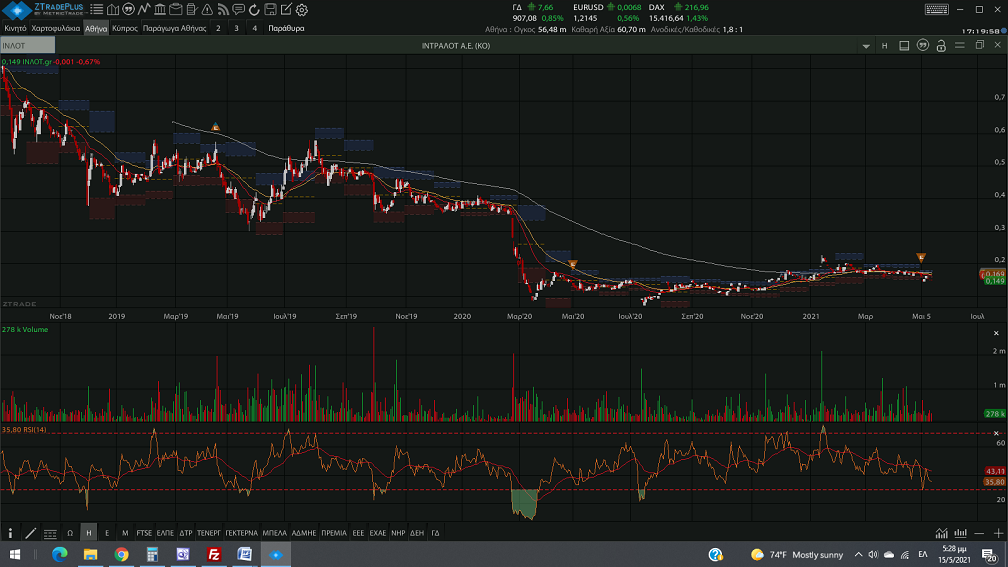Expand the chart panel dropdown arrow
Viewport: 1008px width, 567px height.
click(x=866, y=46)
